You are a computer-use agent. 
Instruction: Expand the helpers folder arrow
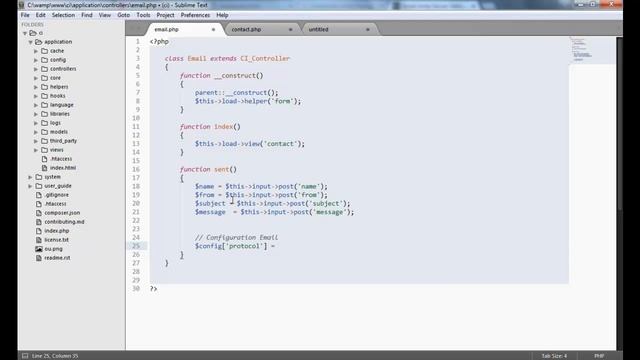[36, 87]
